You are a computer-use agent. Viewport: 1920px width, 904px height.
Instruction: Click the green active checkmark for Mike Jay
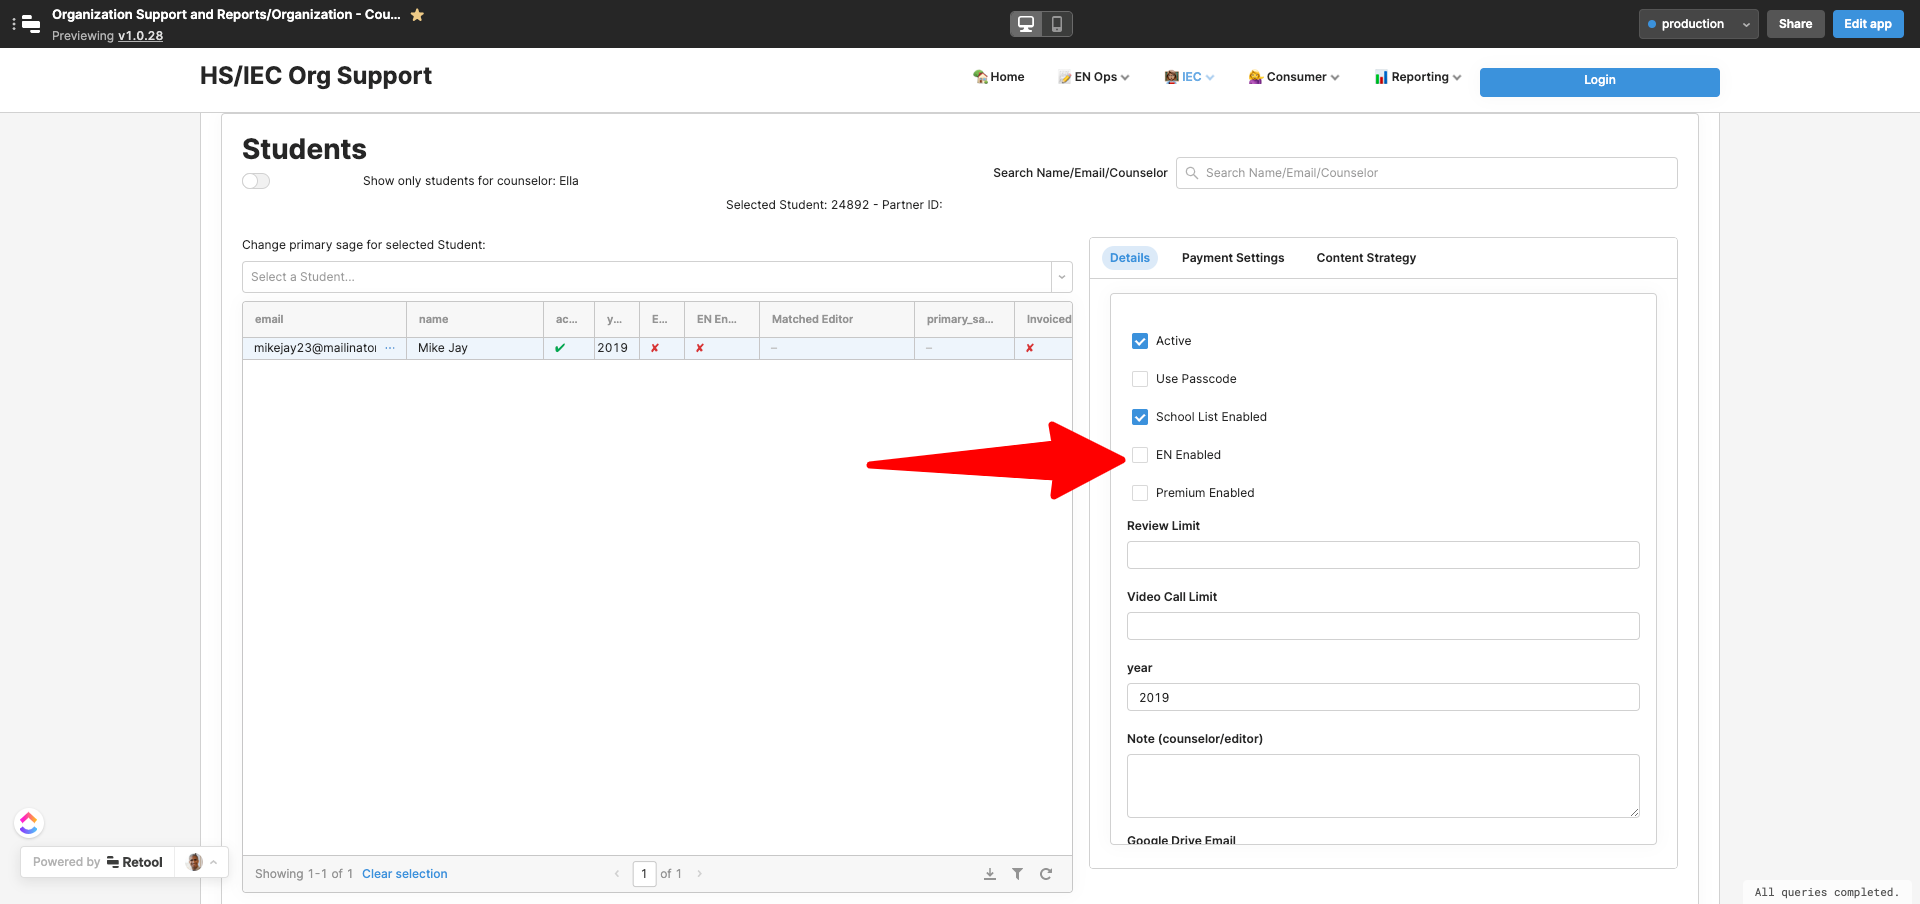(x=560, y=348)
